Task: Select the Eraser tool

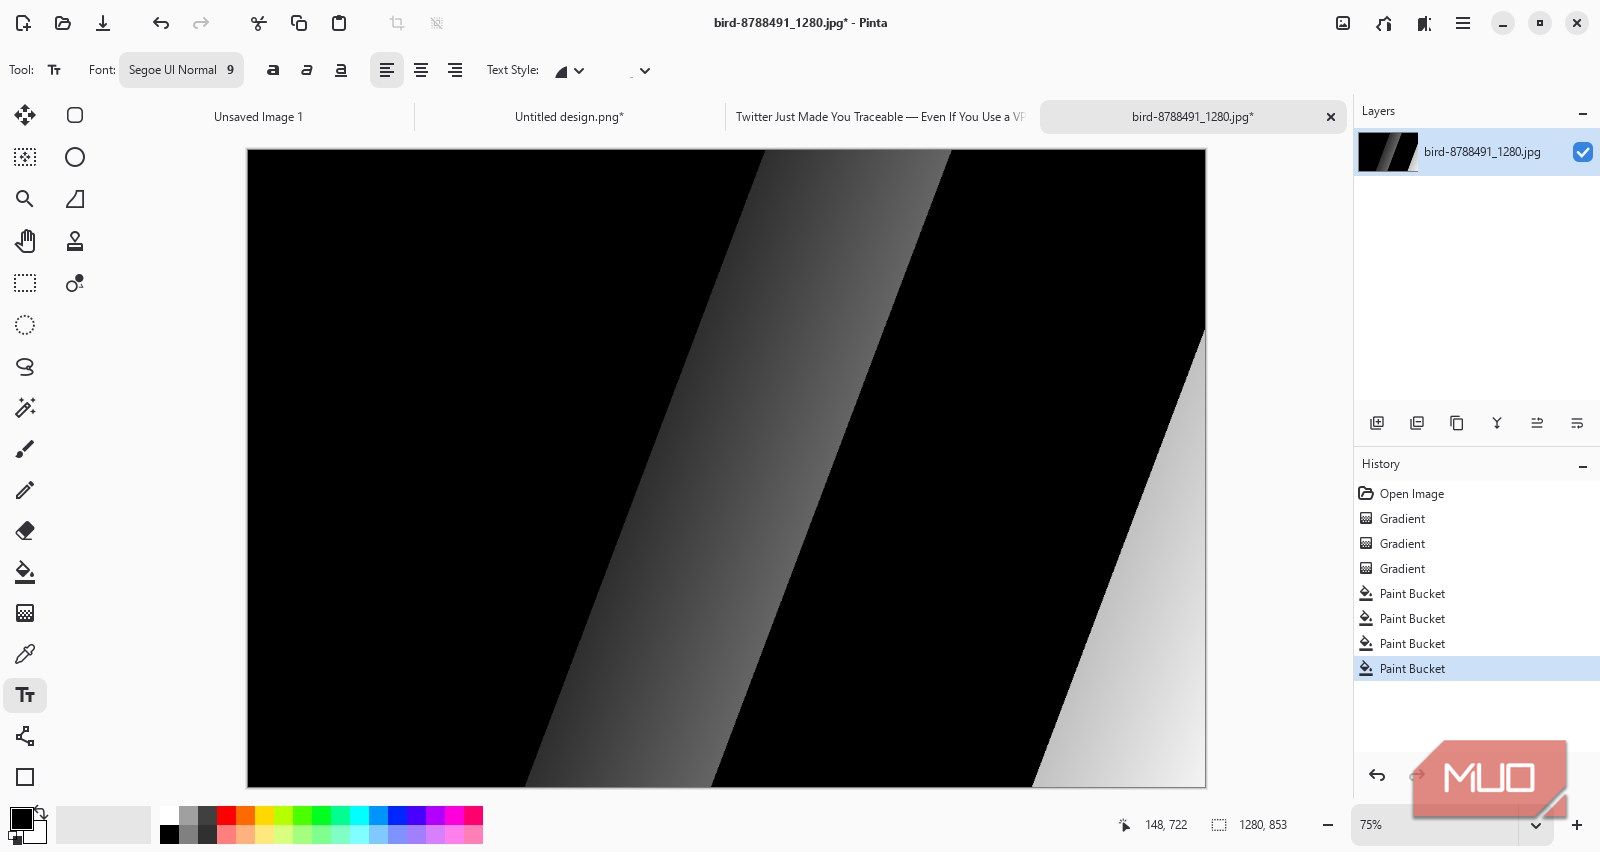Action: [x=25, y=531]
